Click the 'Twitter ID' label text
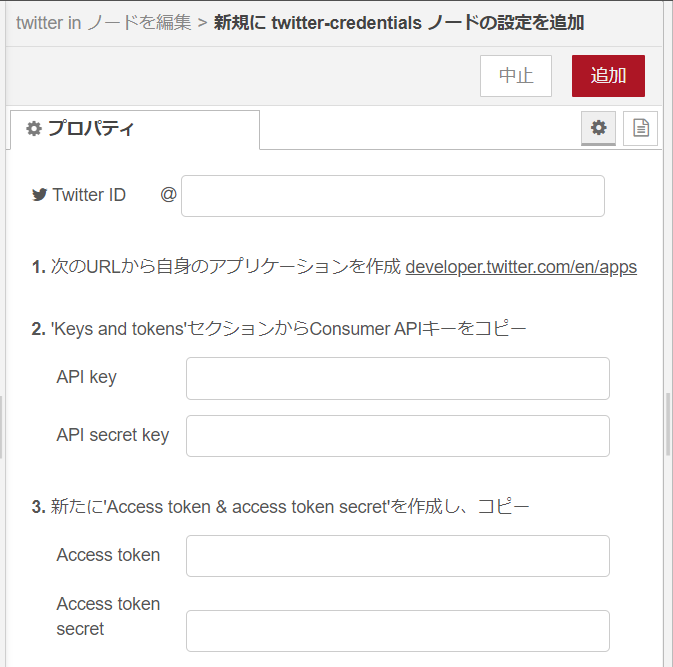This screenshot has width=673, height=667. (89, 195)
